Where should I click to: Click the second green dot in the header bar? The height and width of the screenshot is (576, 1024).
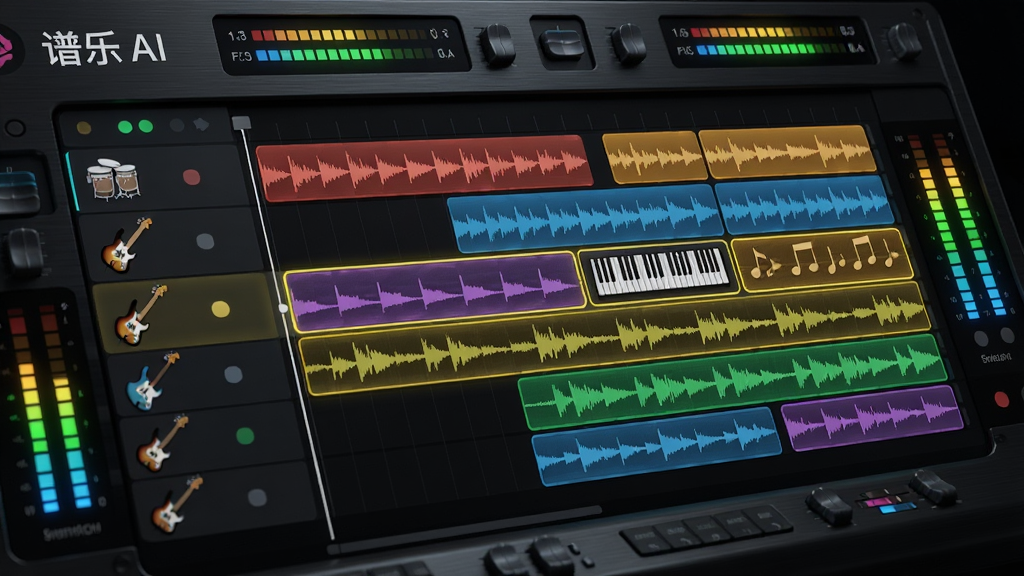(146, 126)
